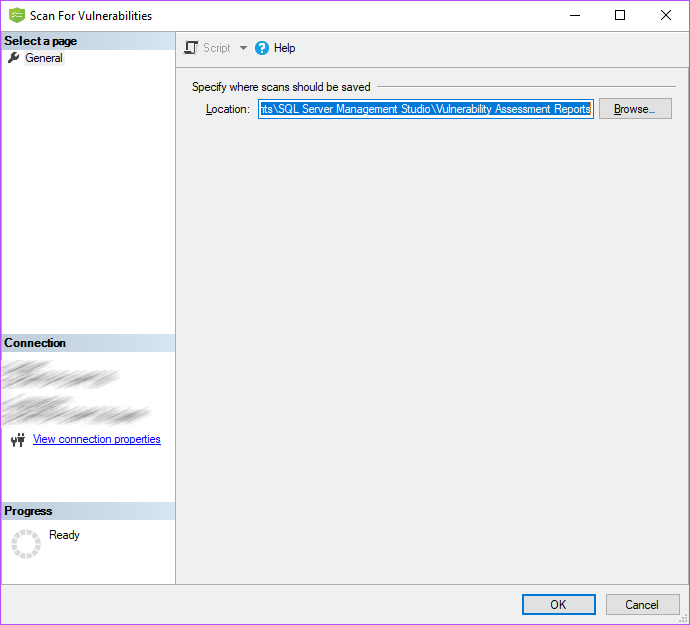The image size is (690, 625).
Task: Maximize the Scan For Vulnerabilities window
Action: click(620, 15)
